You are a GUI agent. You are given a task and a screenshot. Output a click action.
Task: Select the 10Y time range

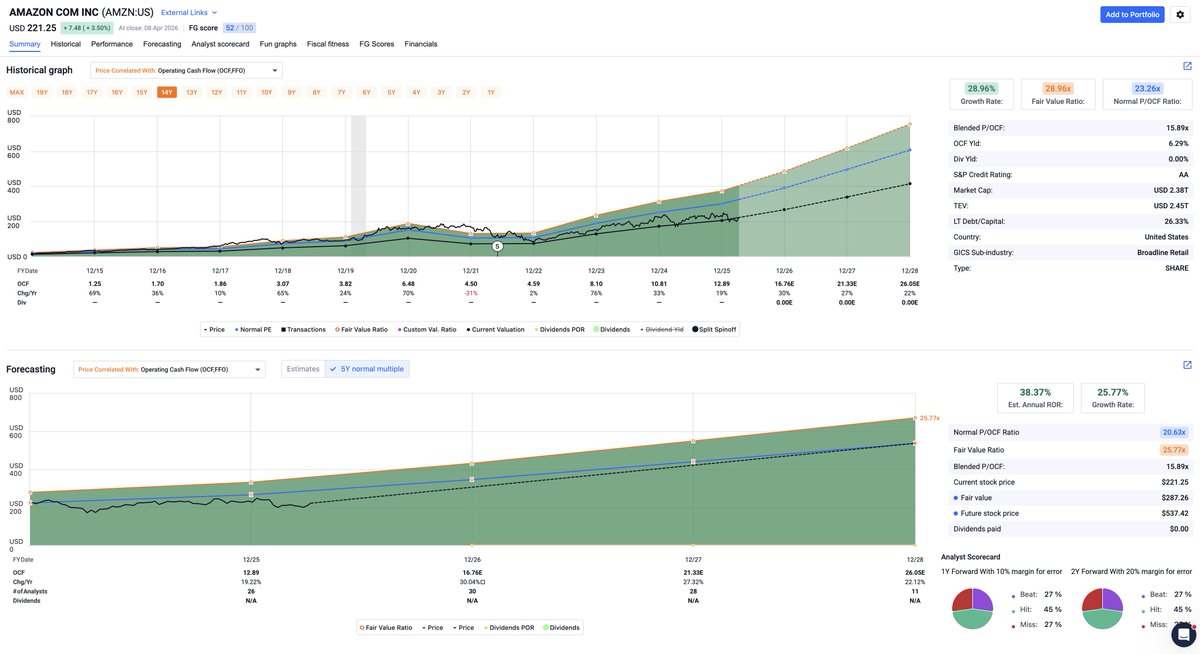267,92
